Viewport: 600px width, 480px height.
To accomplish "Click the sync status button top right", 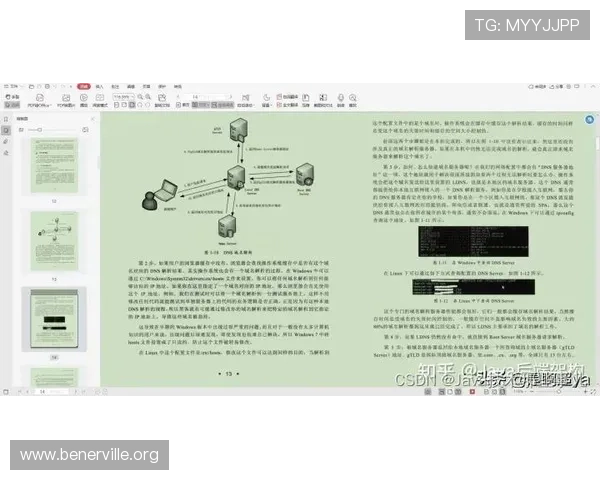I will 537,87.
